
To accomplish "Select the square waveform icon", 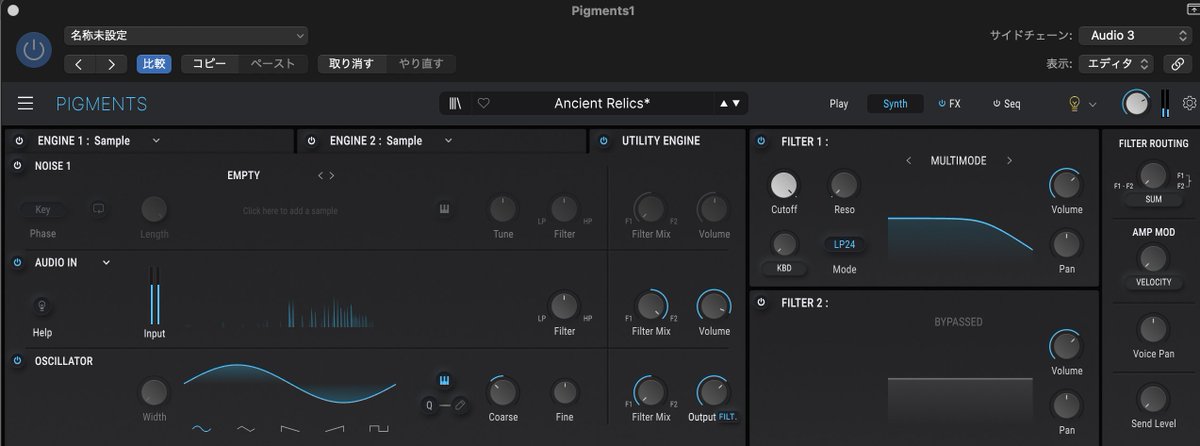I will [x=378, y=429].
